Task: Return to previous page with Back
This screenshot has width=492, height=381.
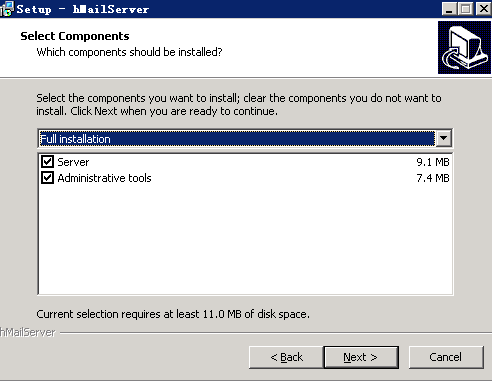Action: pos(286,357)
